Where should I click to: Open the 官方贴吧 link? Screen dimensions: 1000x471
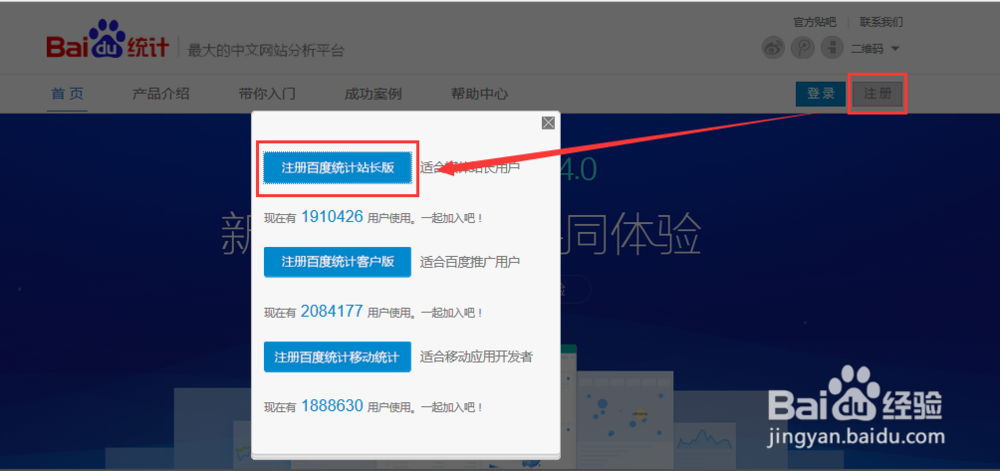(x=814, y=22)
